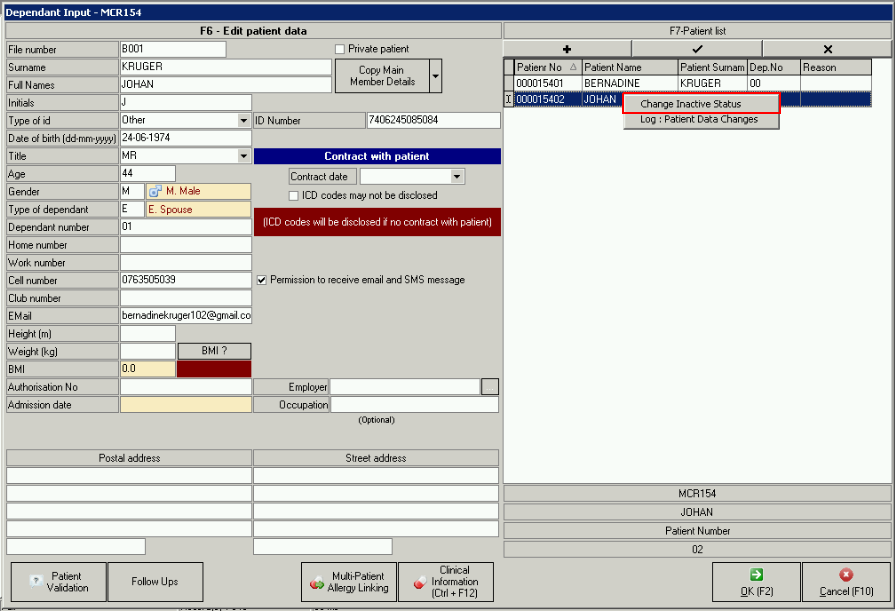Viewport: 895px width, 611px height.
Task: Click into the Cell number field
Action: coord(185,280)
